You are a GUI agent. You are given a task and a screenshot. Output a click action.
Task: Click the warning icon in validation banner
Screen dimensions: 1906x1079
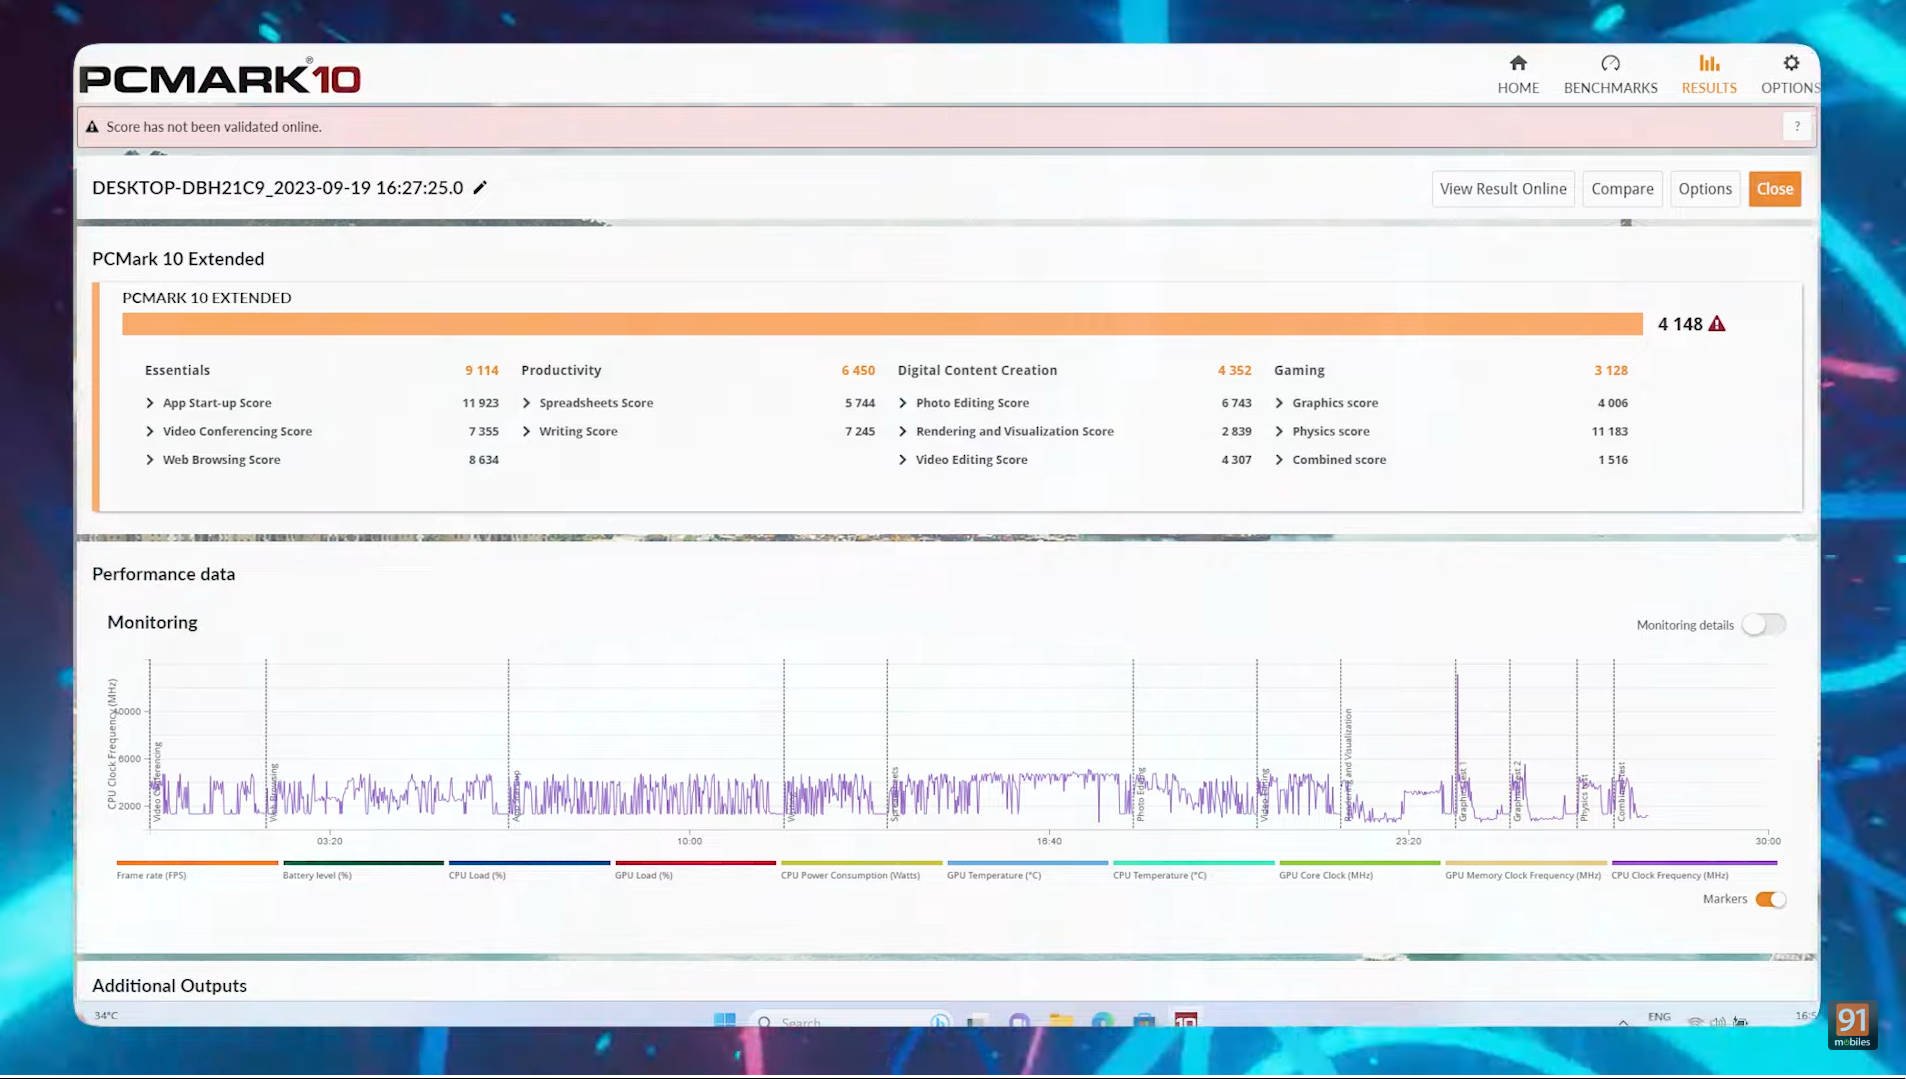[92, 127]
